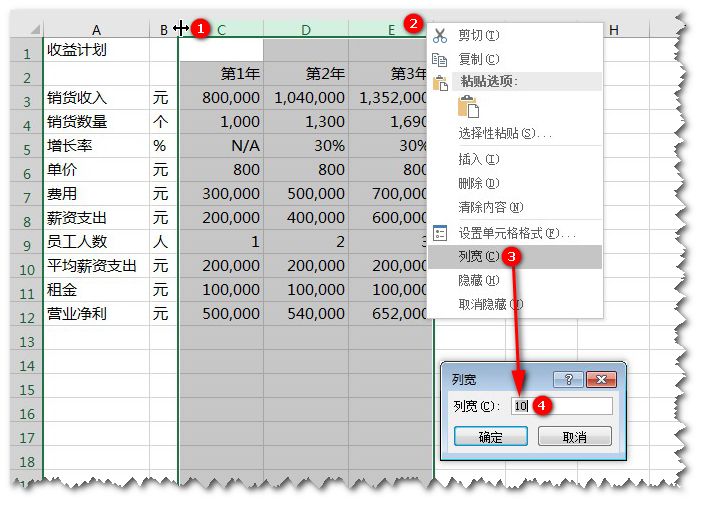Click the 第1年 header cell
Screen dimensions: 703x505
(x=221, y=74)
